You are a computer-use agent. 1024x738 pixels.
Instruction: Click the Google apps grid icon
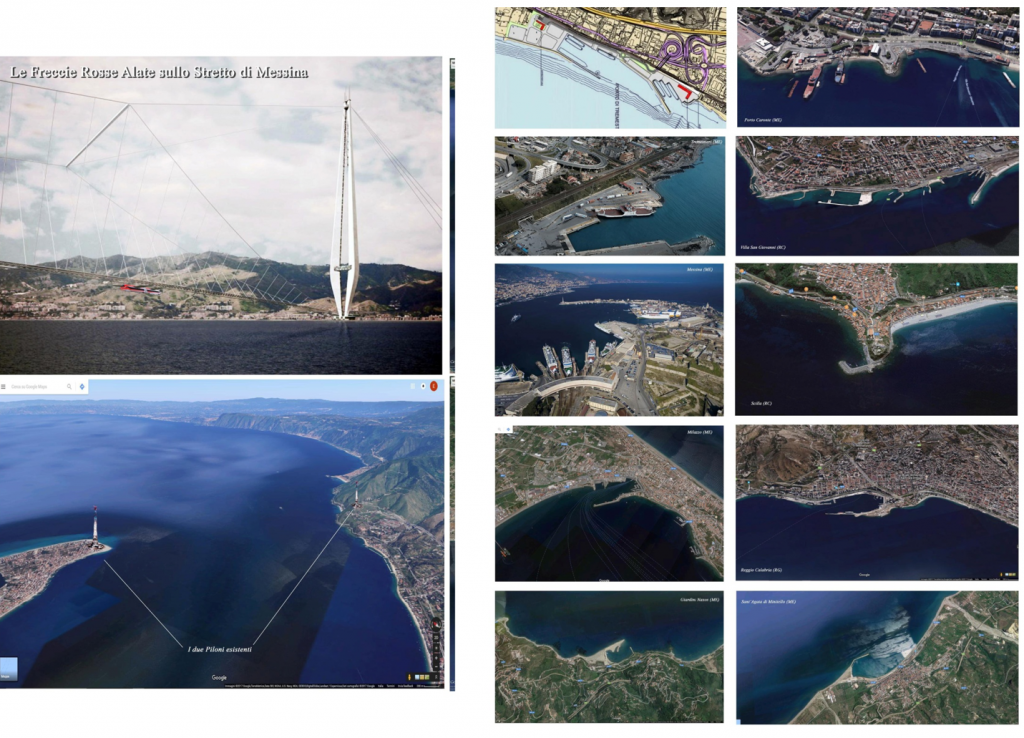pos(412,386)
